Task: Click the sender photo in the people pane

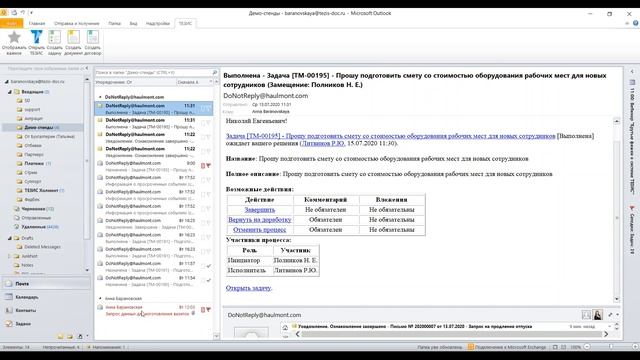Action: tap(598, 315)
